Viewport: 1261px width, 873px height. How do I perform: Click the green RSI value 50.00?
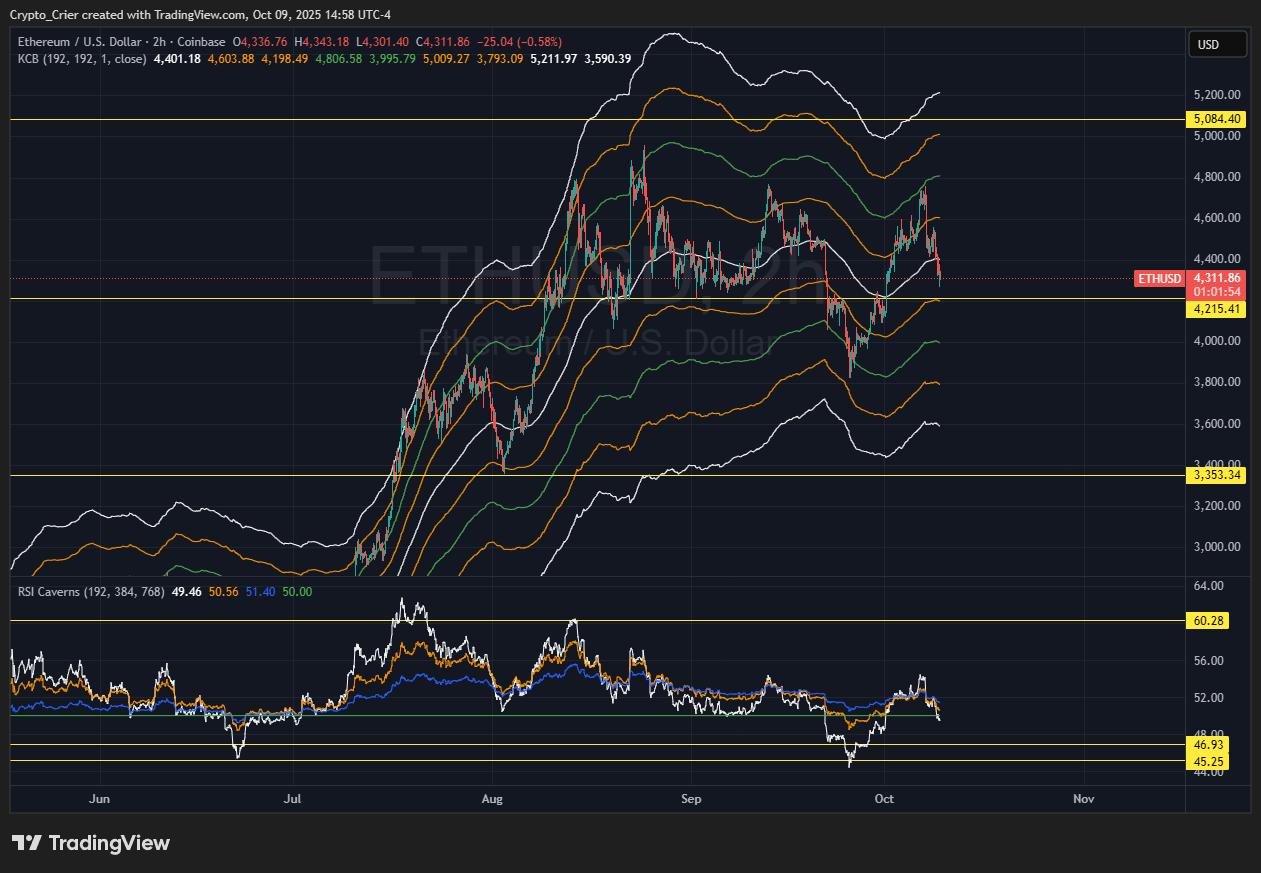click(297, 592)
